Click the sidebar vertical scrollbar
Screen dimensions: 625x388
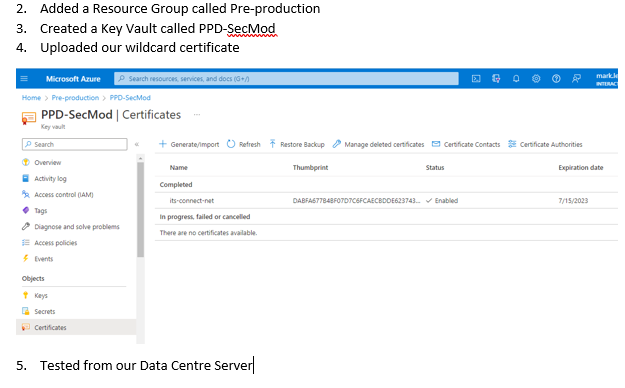click(140, 209)
